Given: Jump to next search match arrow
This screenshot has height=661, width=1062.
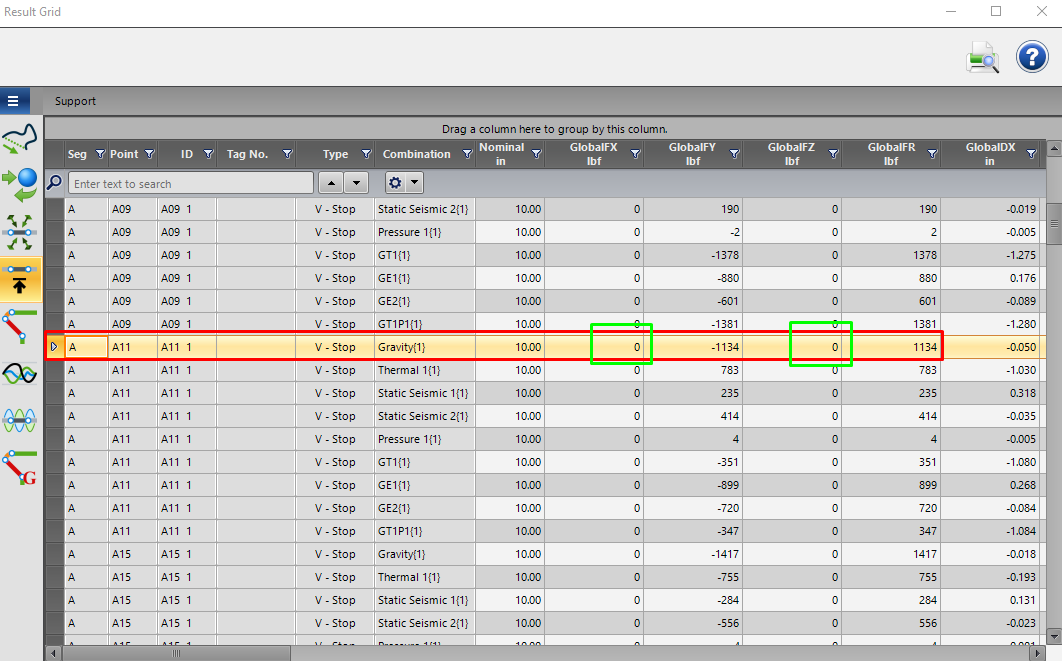Looking at the screenshot, I should [356, 183].
